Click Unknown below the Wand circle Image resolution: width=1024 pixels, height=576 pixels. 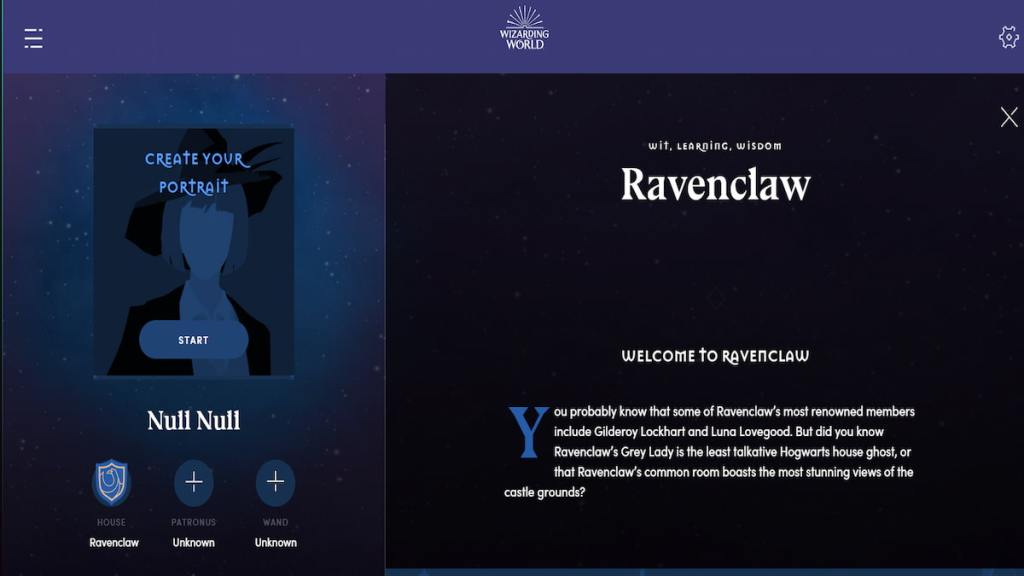click(275, 543)
